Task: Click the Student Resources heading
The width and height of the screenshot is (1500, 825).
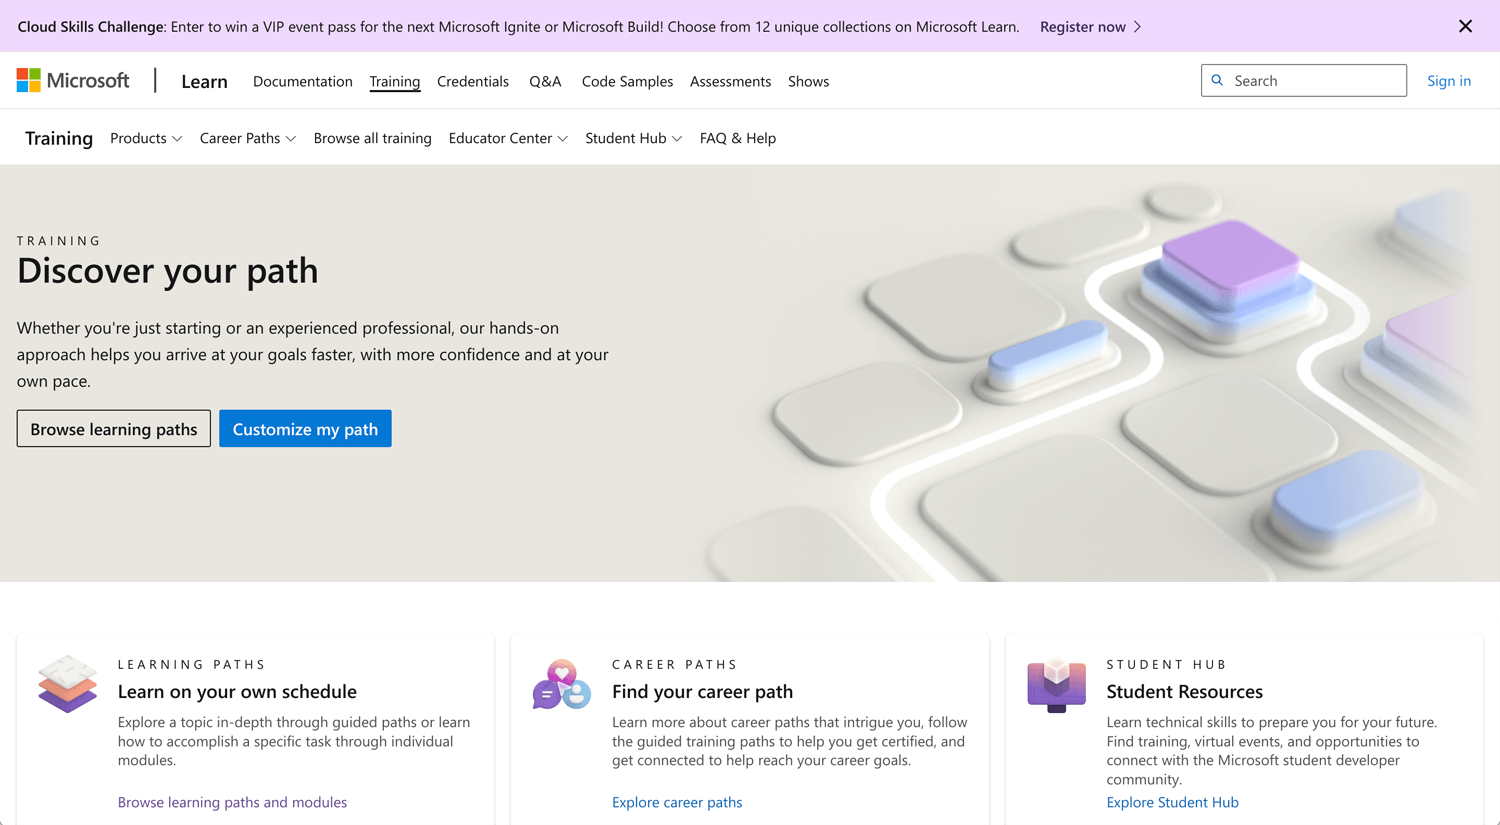Action: [x=1184, y=691]
